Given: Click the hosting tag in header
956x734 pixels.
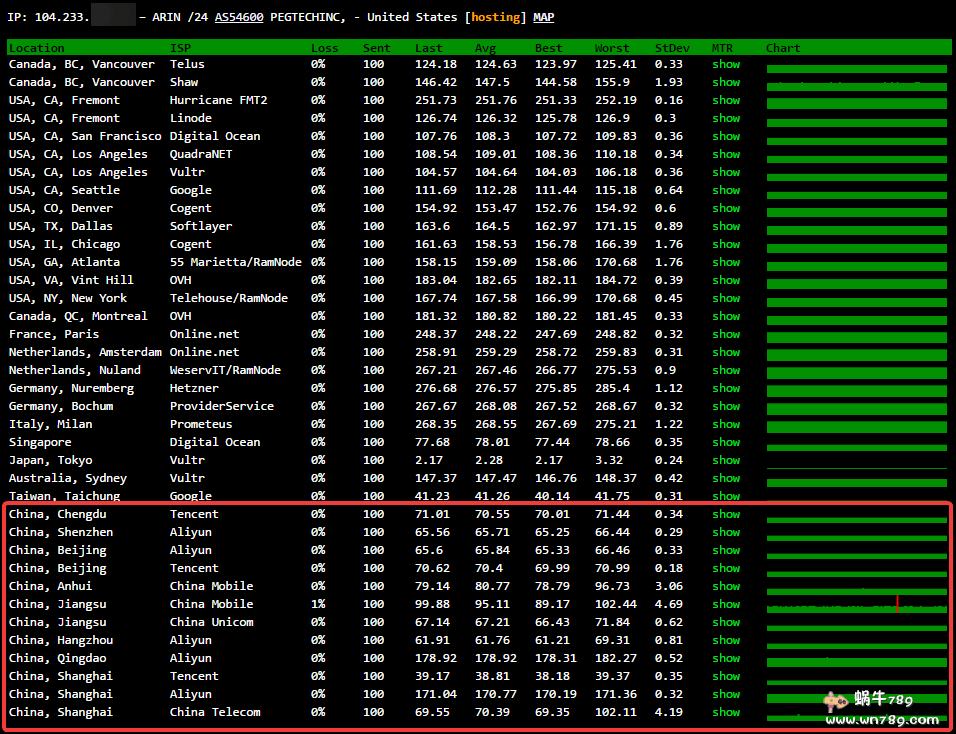Looking at the screenshot, I should [x=495, y=17].
